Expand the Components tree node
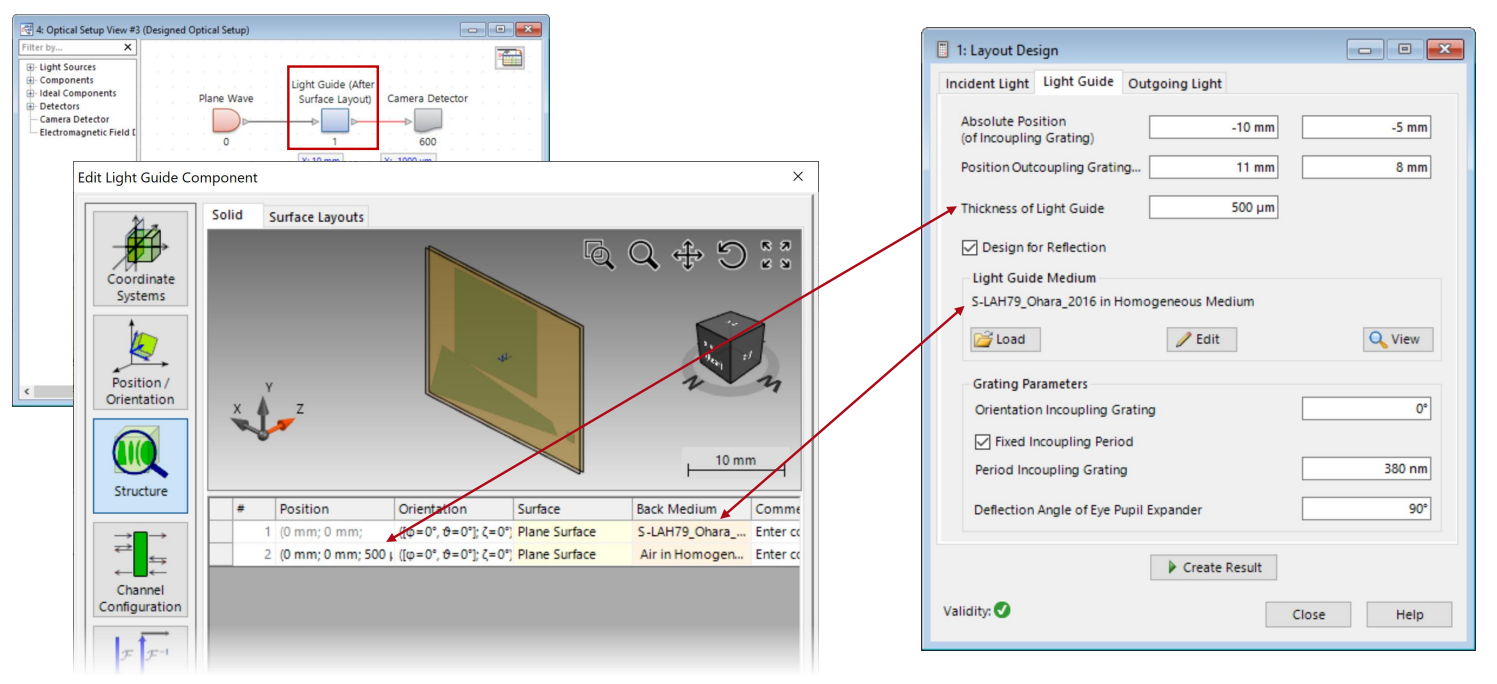Screen dimensions: 1497x684 pyautogui.click(x=30, y=80)
